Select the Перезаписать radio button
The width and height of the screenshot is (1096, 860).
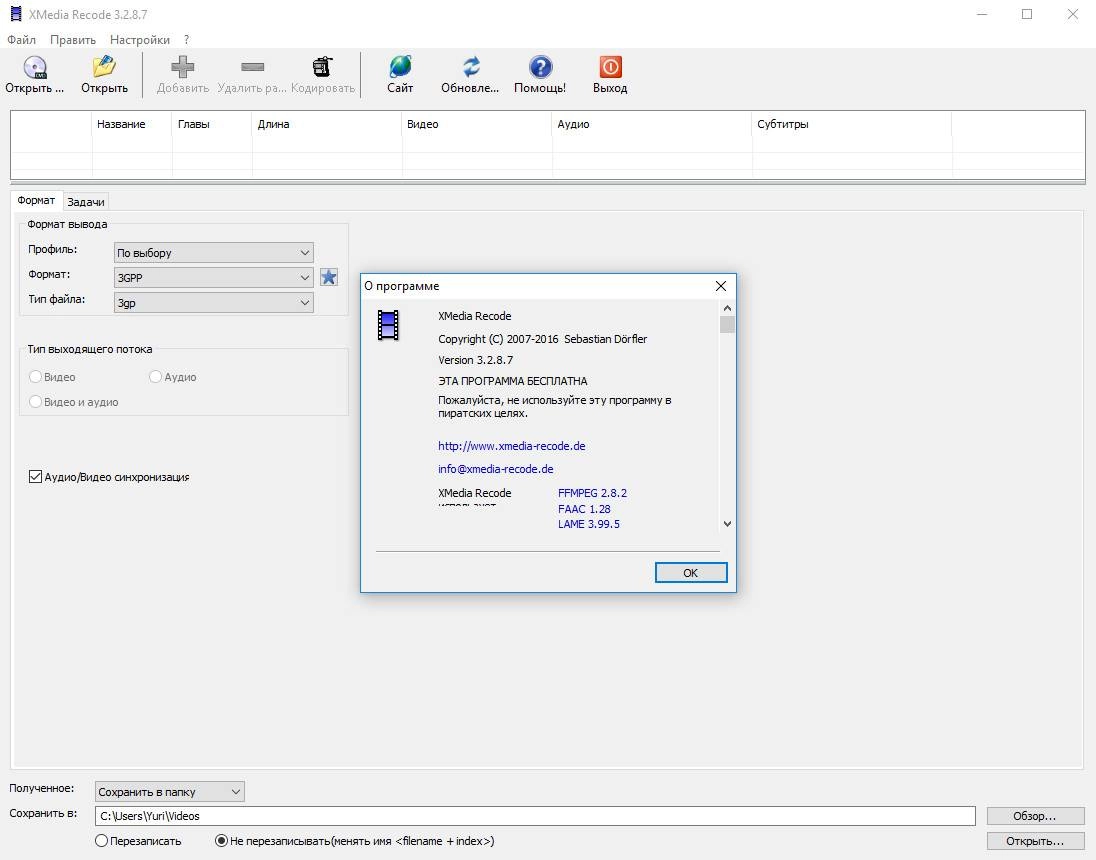click(x=101, y=841)
